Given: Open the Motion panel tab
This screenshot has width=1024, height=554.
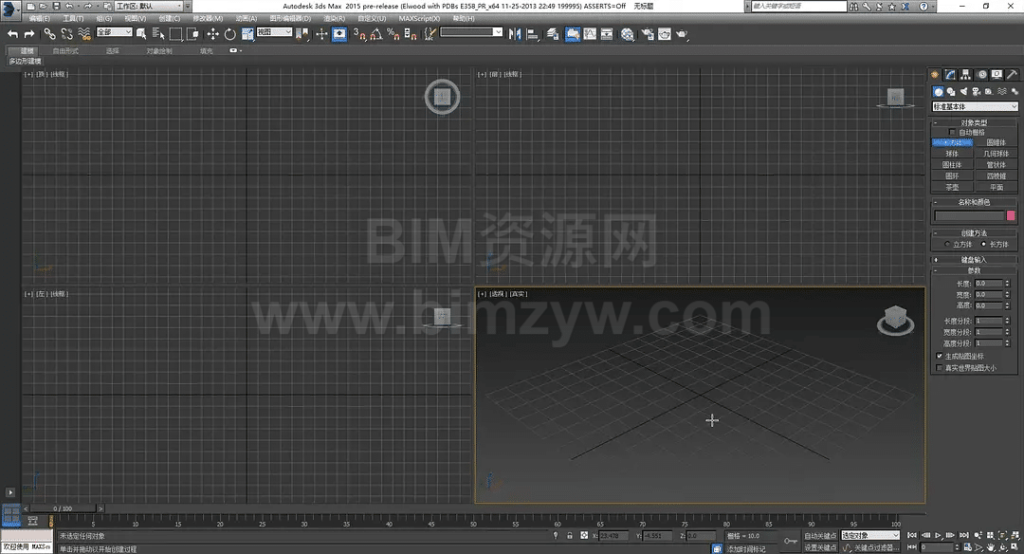Looking at the screenshot, I should 982,74.
